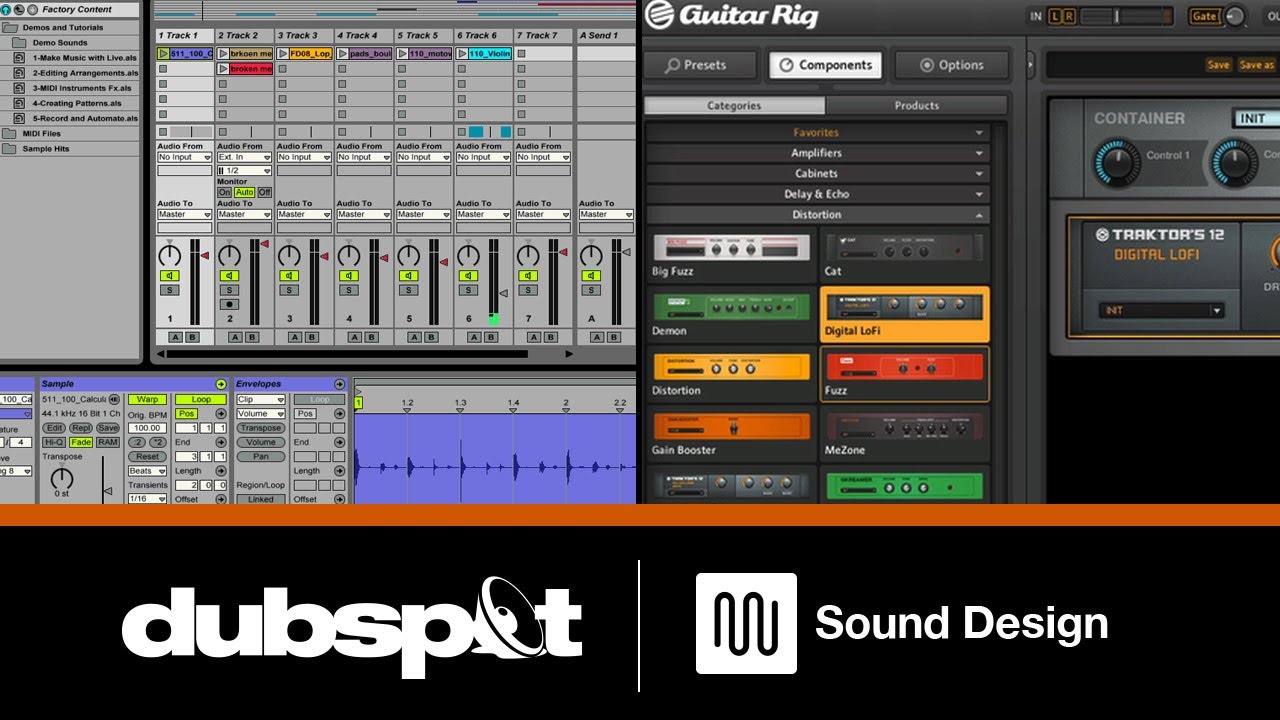The image size is (1280, 720).
Task: Toggle the Warp button in Sample panel
Action: coord(147,399)
